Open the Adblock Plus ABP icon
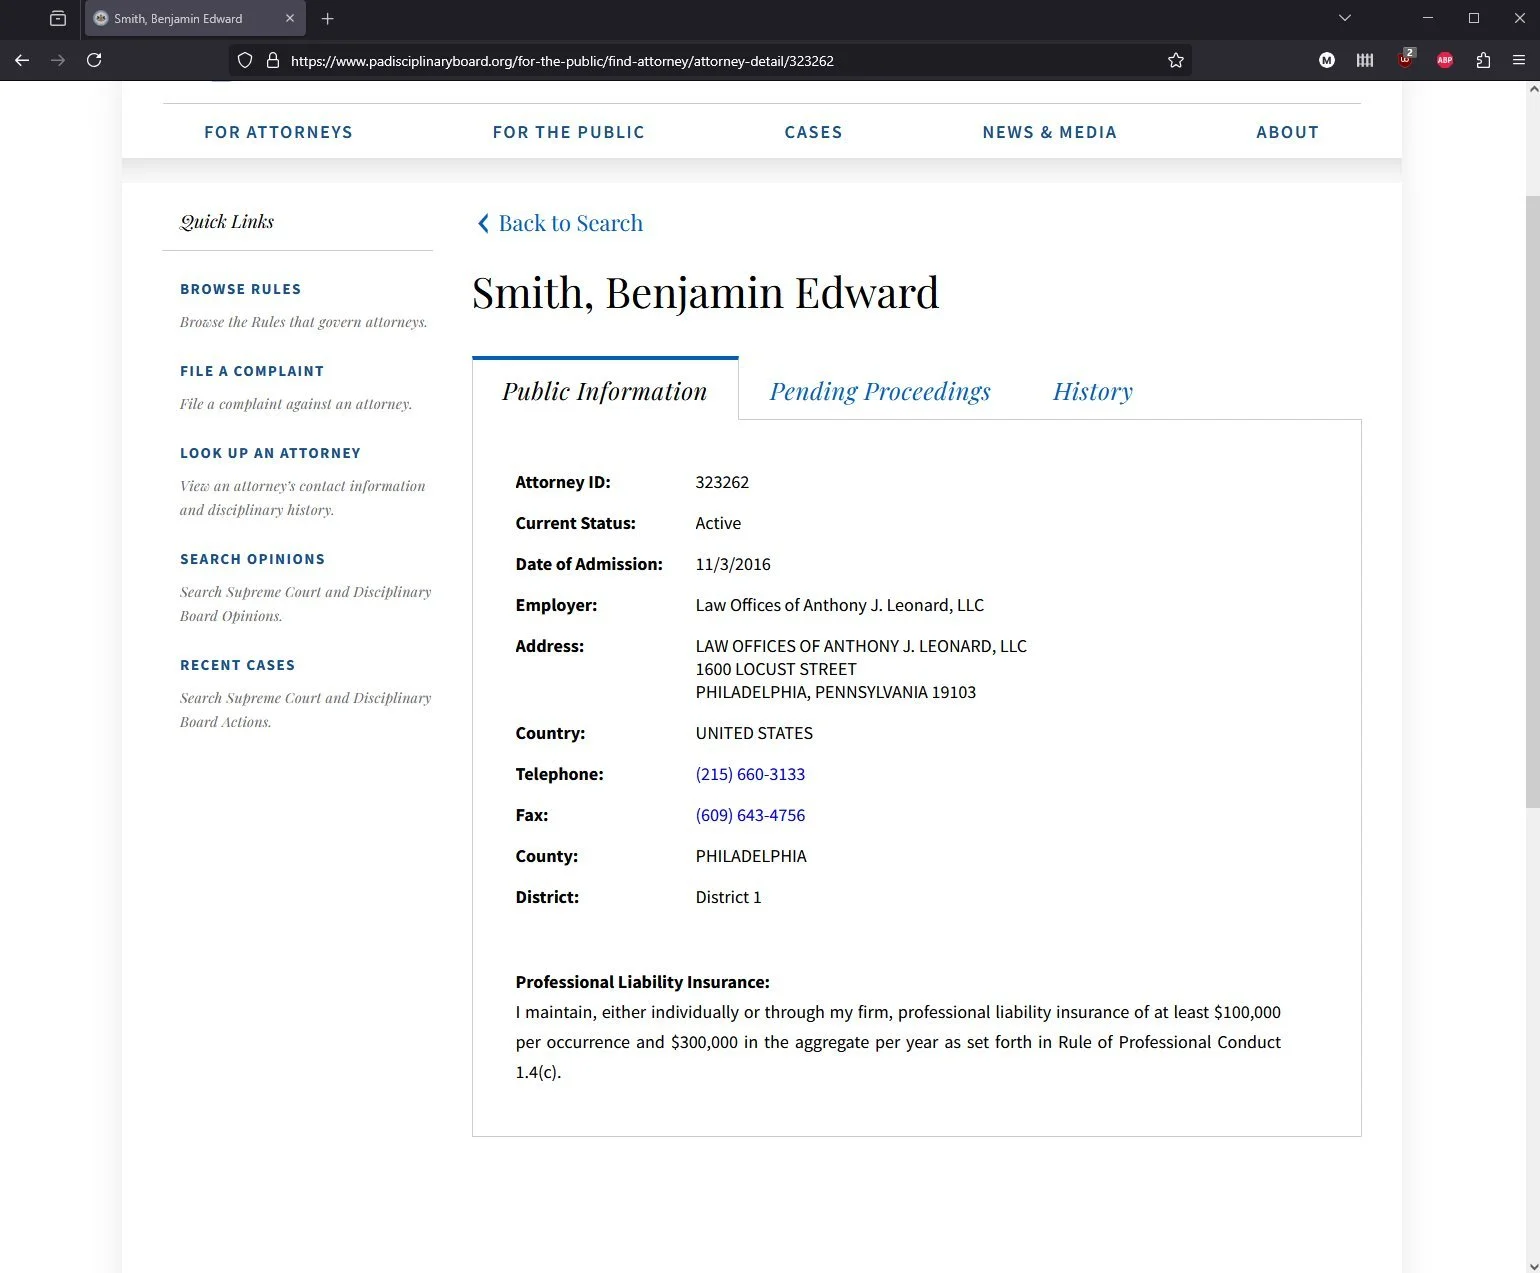1540x1273 pixels. 1445,60
